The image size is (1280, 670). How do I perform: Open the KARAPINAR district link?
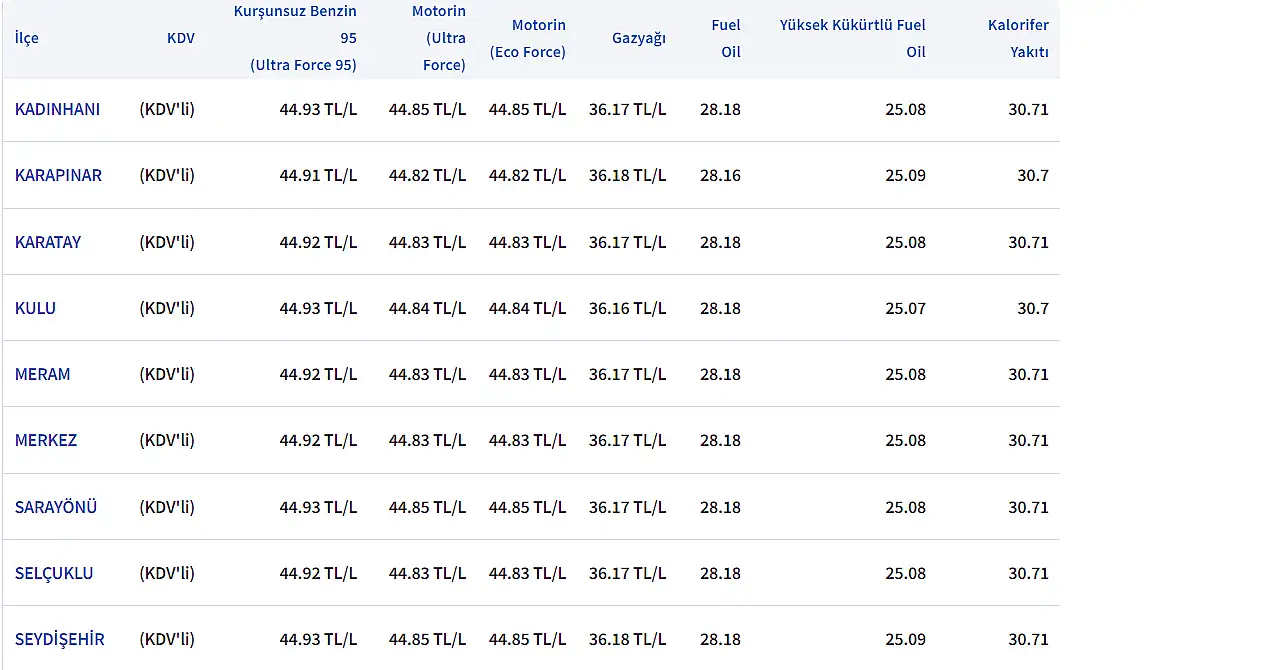(x=58, y=175)
